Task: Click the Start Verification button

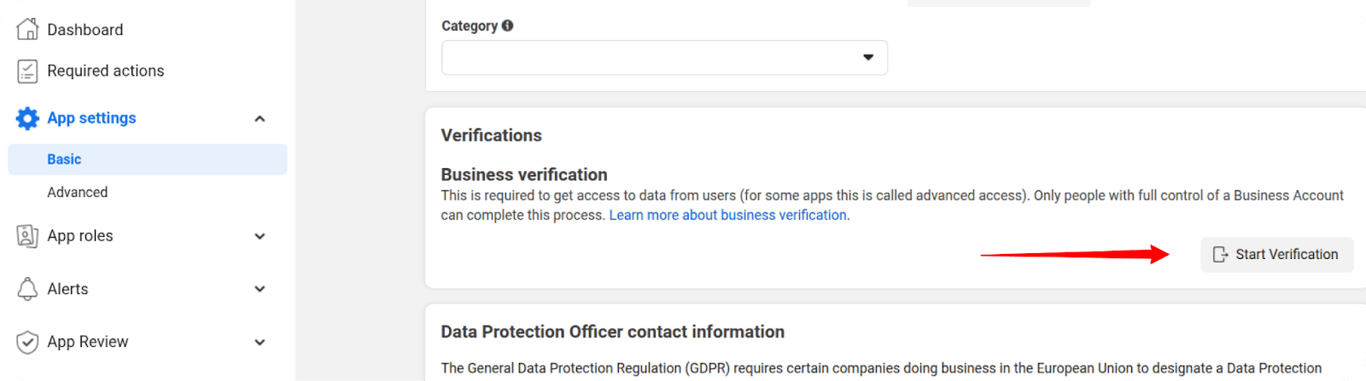Action: [1277, 254]
